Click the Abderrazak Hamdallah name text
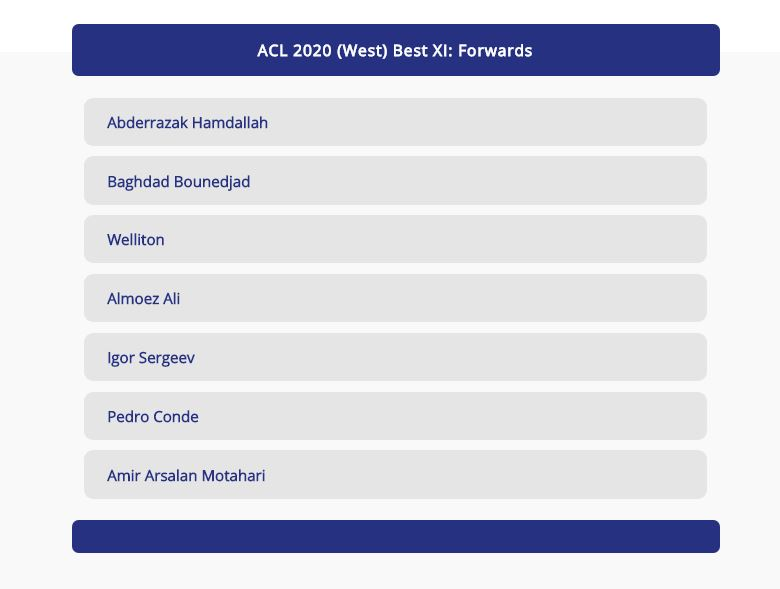Image resolution: width=780 pixels, height=589 pixels. pyautogui.click(x=187, y=123)
